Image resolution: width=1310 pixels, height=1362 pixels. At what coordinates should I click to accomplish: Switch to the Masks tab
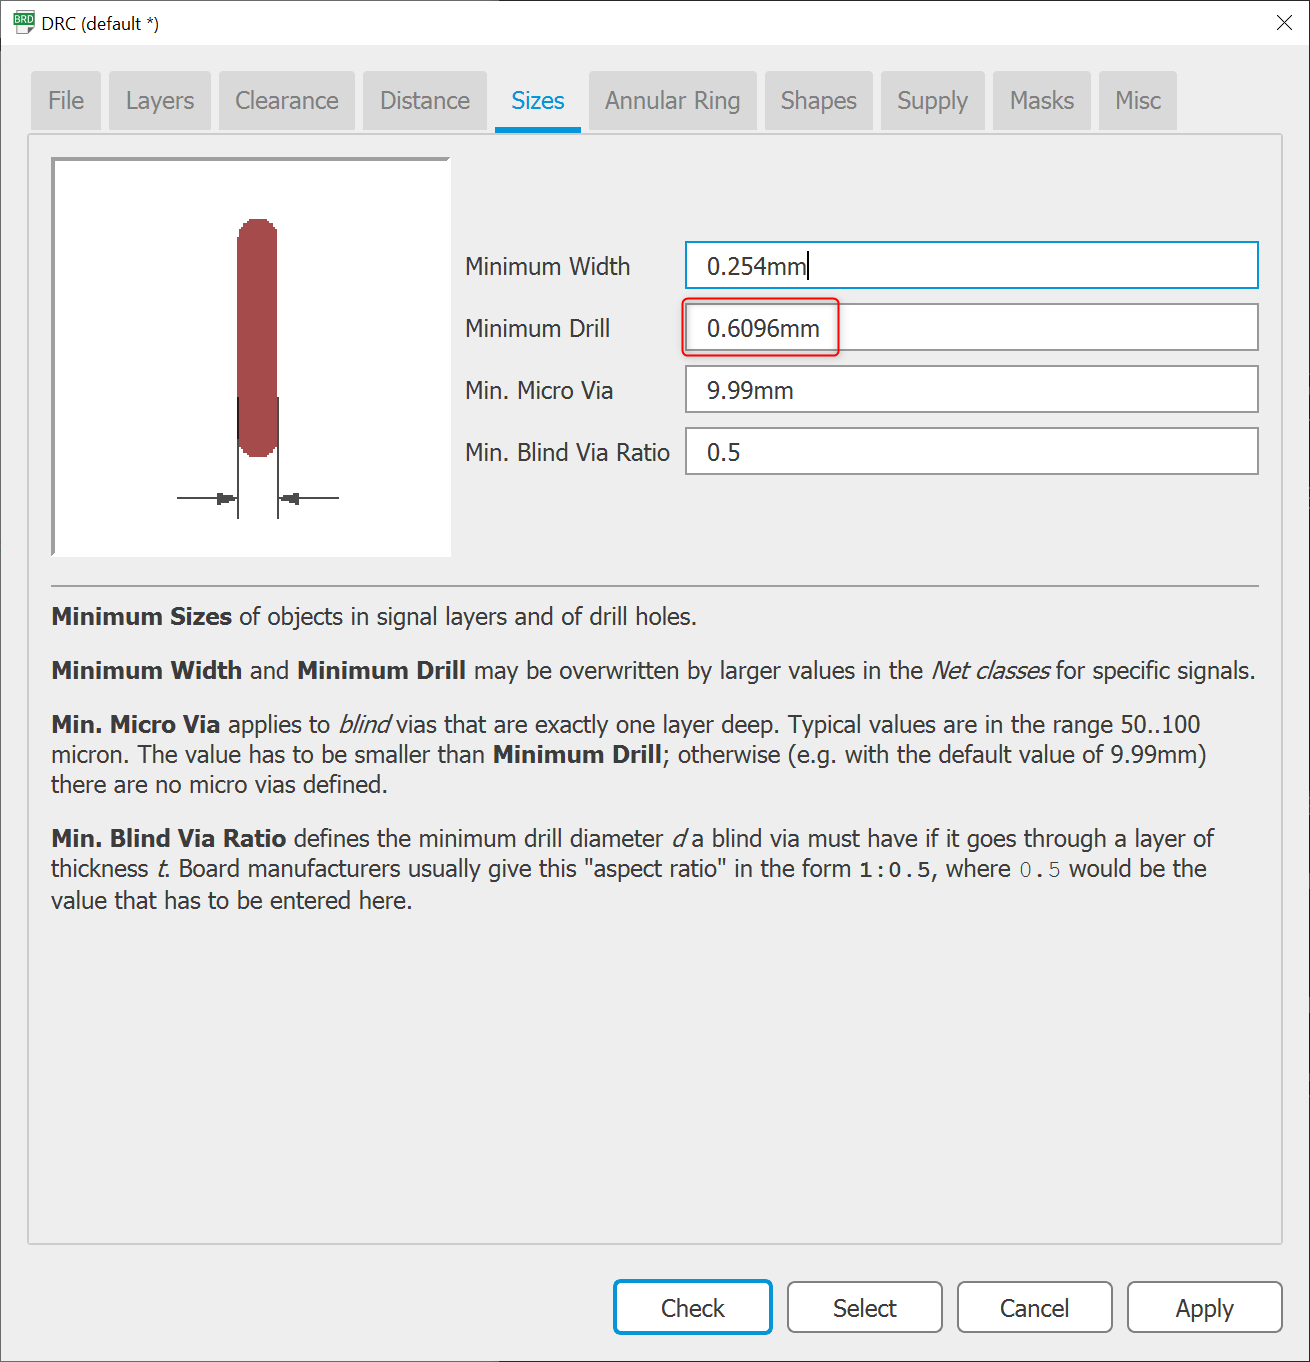[x=1041, y=100]
